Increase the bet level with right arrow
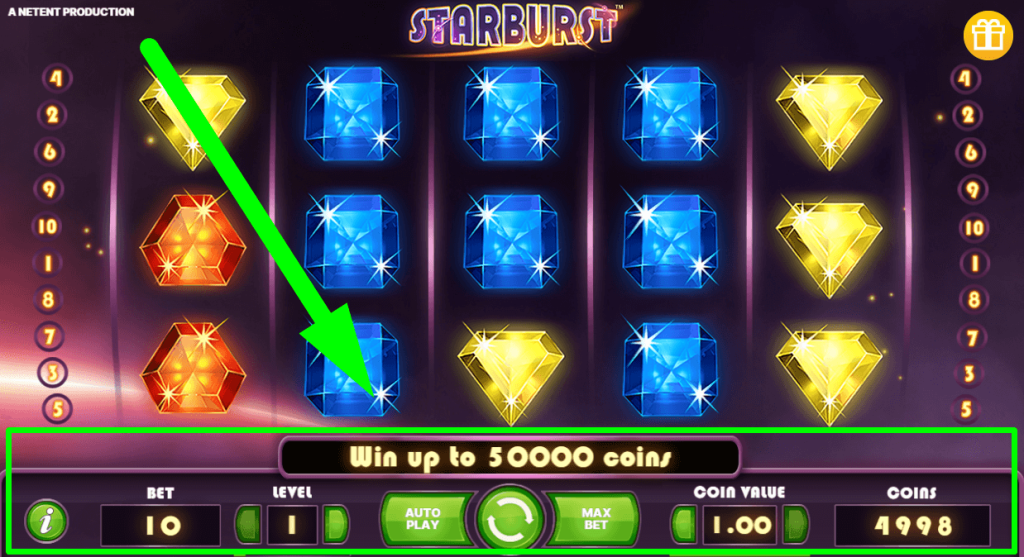Image resolution: width=1024 pixels, height=557 pixels. [336, 524]
